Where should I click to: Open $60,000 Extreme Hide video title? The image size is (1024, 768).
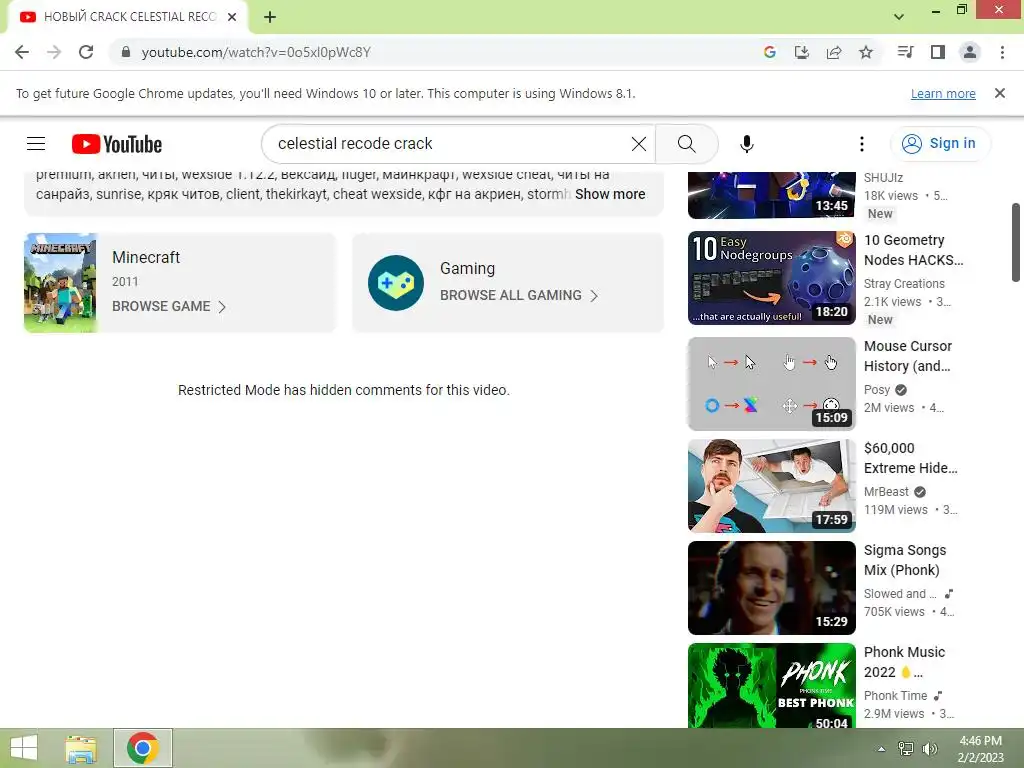click(x=910, y=458)
